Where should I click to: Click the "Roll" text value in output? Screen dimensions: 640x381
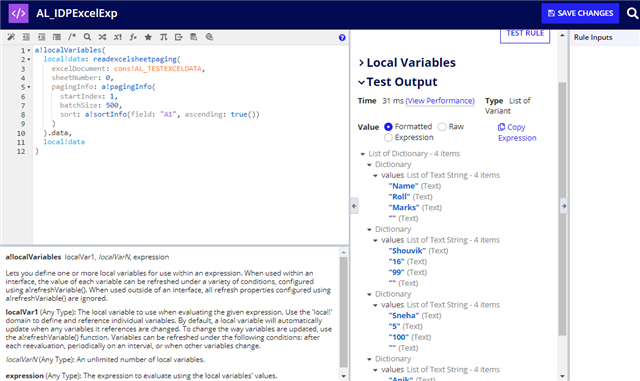tap(399, 197)
